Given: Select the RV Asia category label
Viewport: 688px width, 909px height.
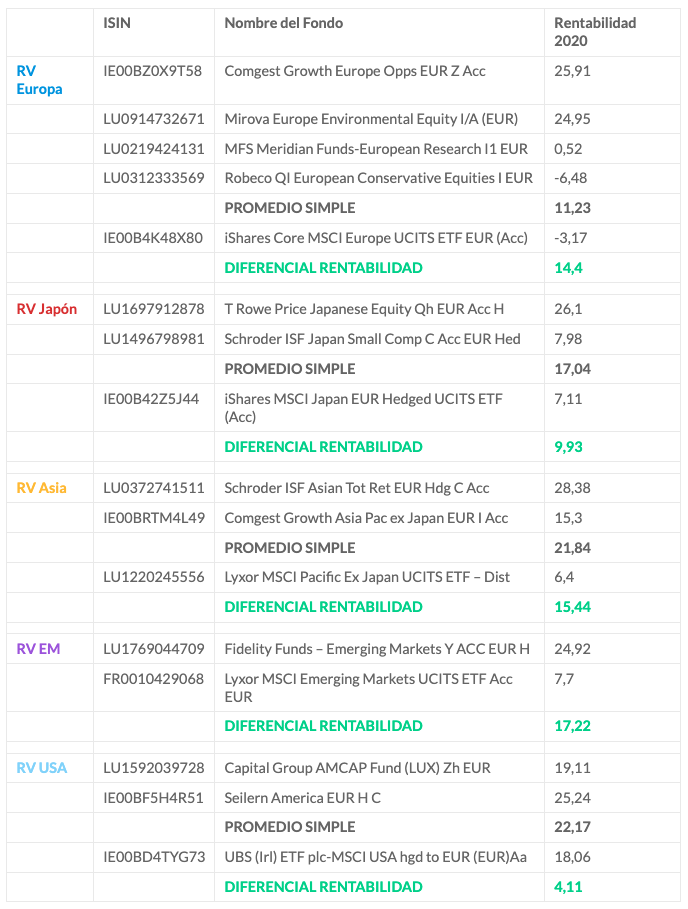Looking at the screenshot, I should pos(41,488).
